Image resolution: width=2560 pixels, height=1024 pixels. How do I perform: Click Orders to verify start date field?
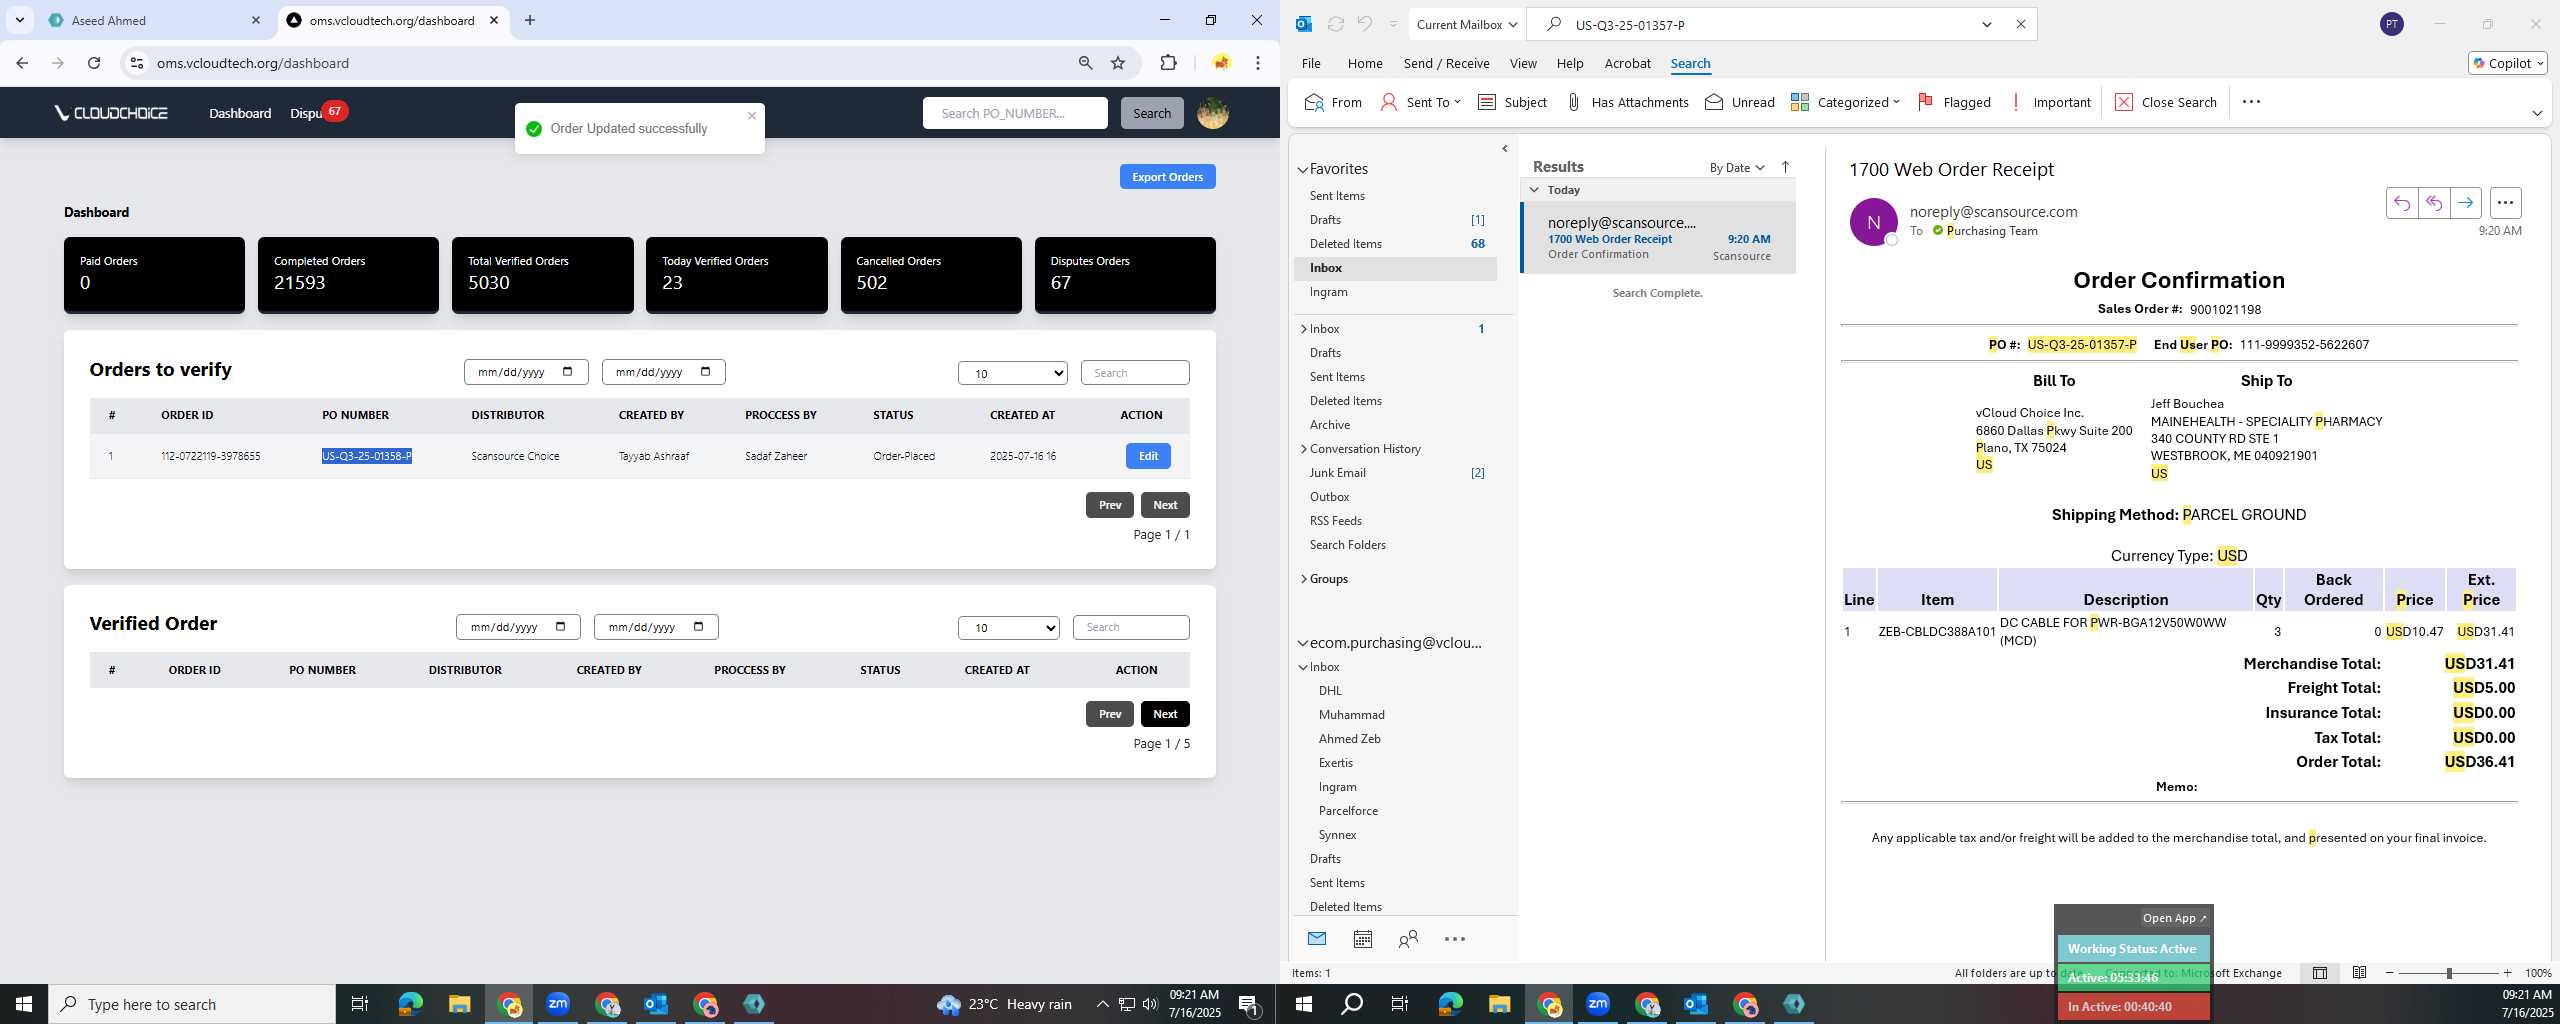(x=526, y=372)
